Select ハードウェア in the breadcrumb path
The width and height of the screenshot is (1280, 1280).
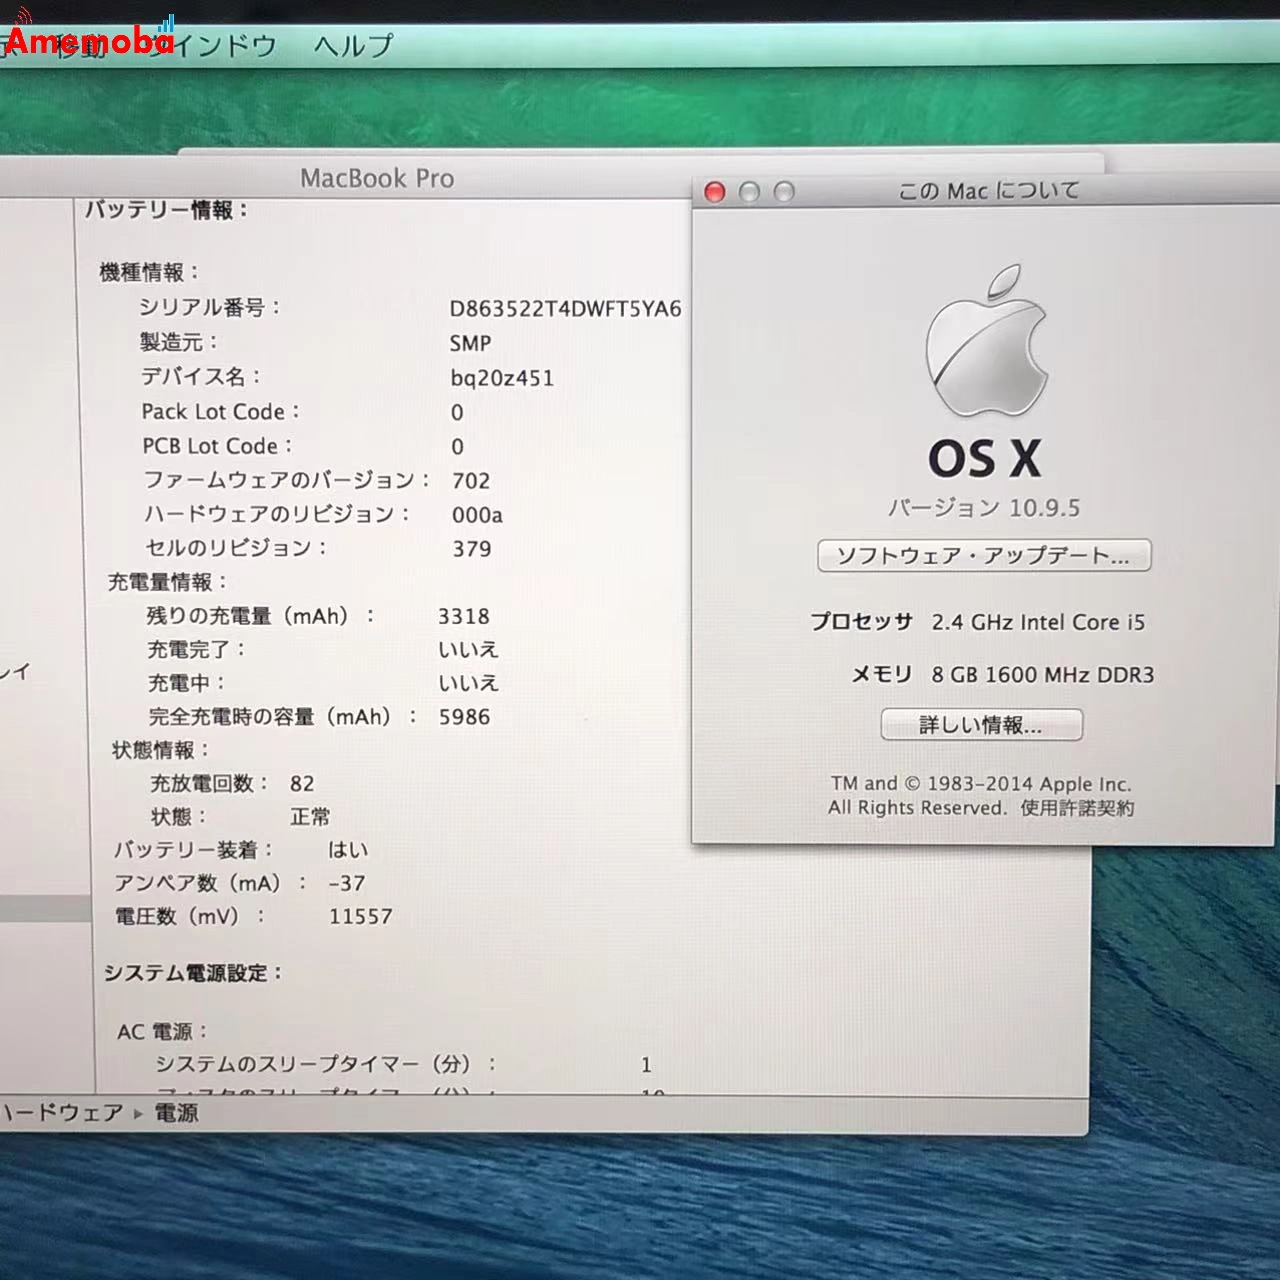click(60, 1112)
